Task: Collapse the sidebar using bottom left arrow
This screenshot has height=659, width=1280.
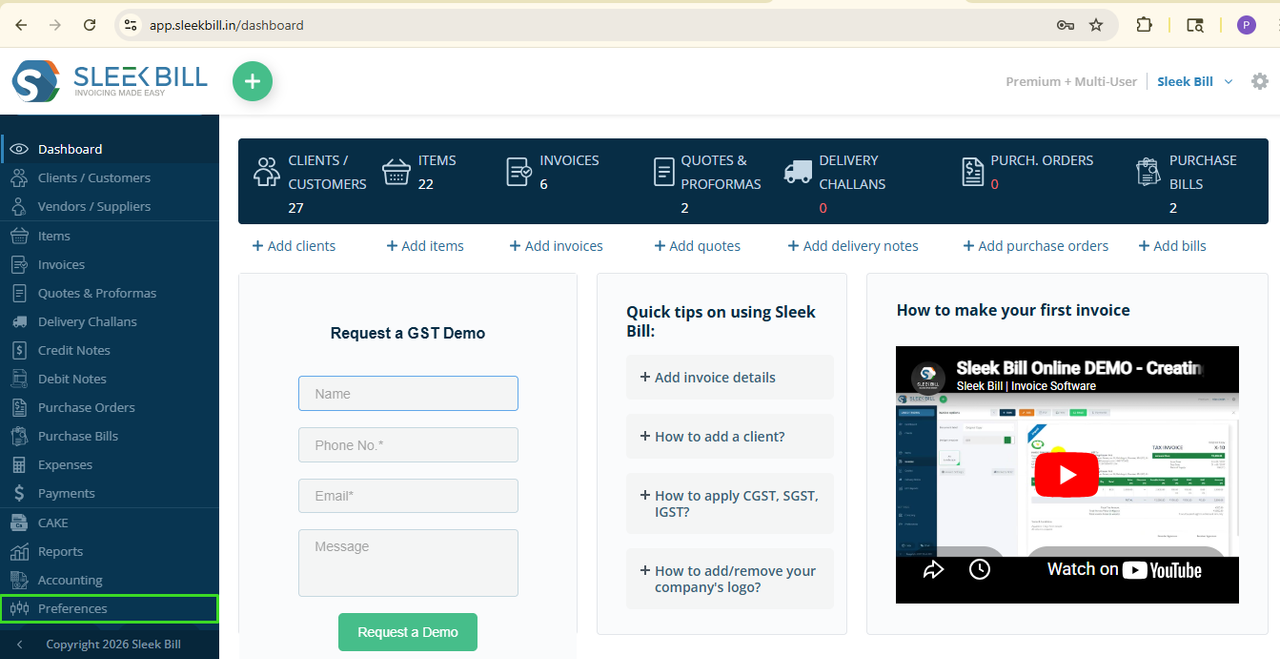Action: pyautogui.click(x=19, y=644)
